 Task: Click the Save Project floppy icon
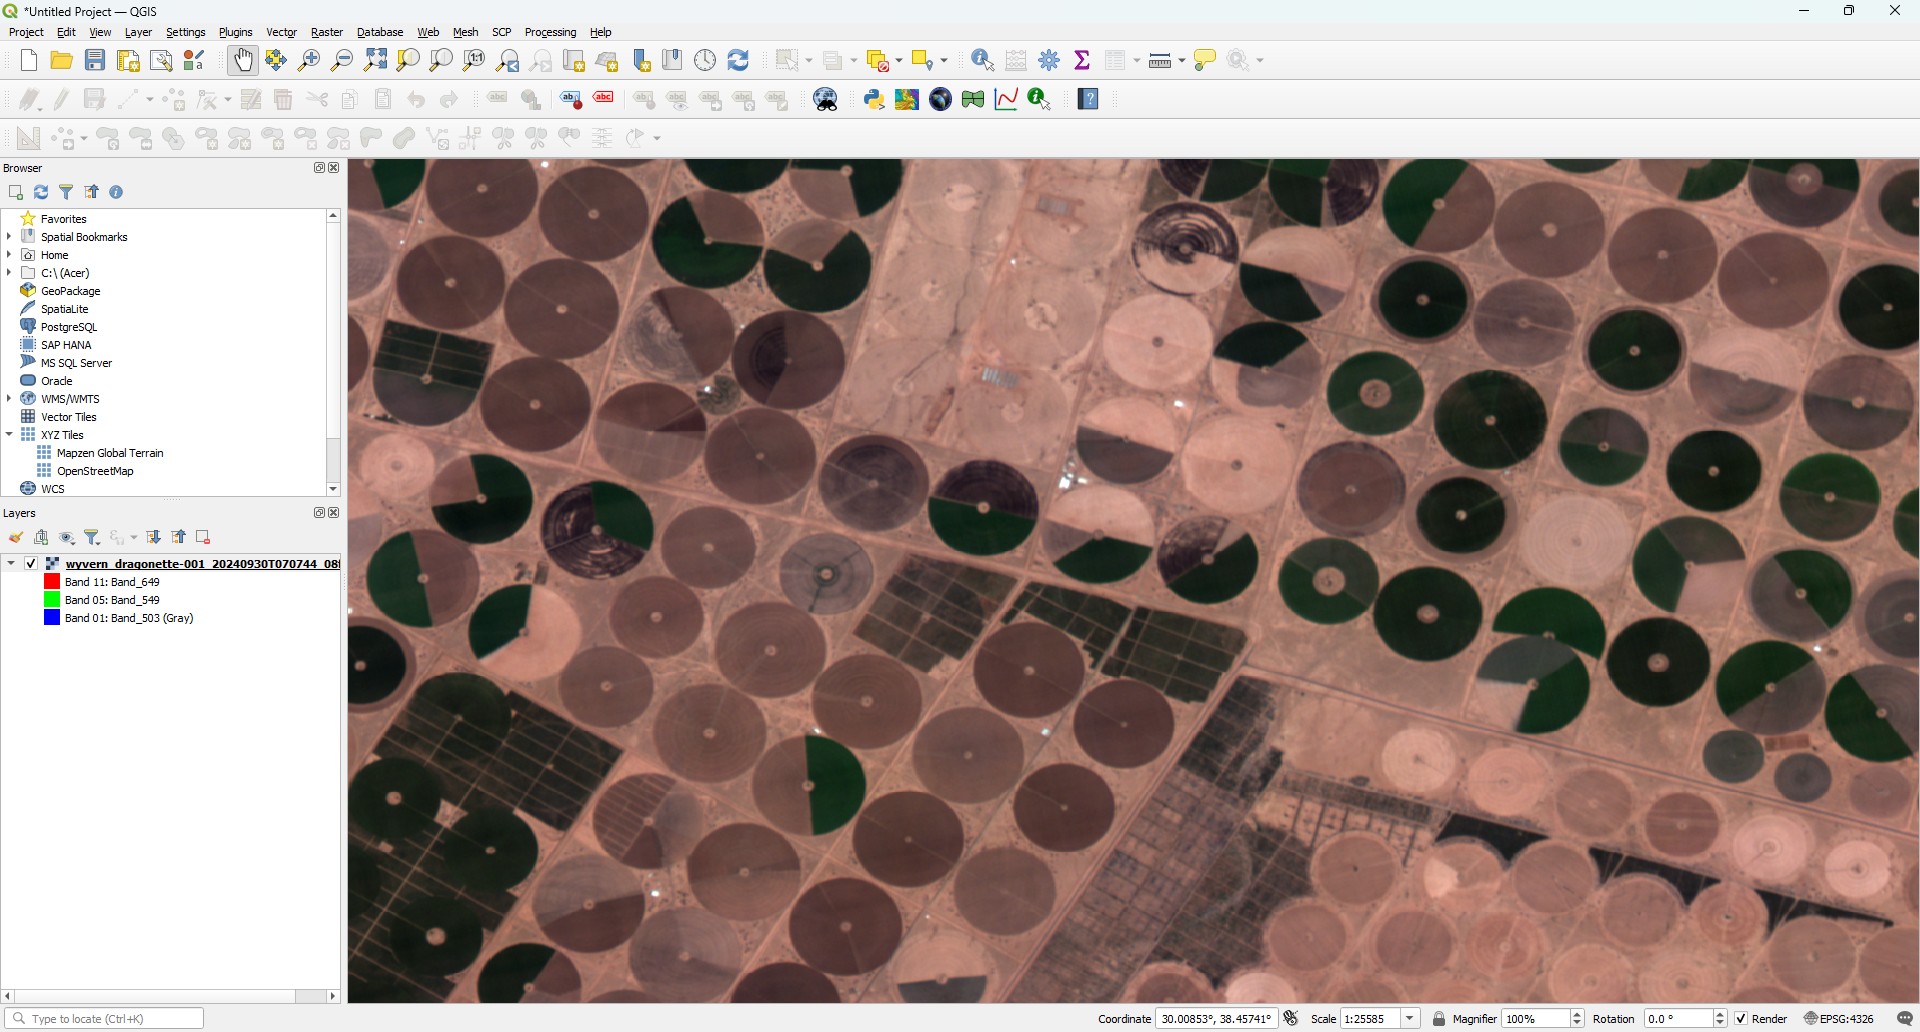[x=95, y=61]
